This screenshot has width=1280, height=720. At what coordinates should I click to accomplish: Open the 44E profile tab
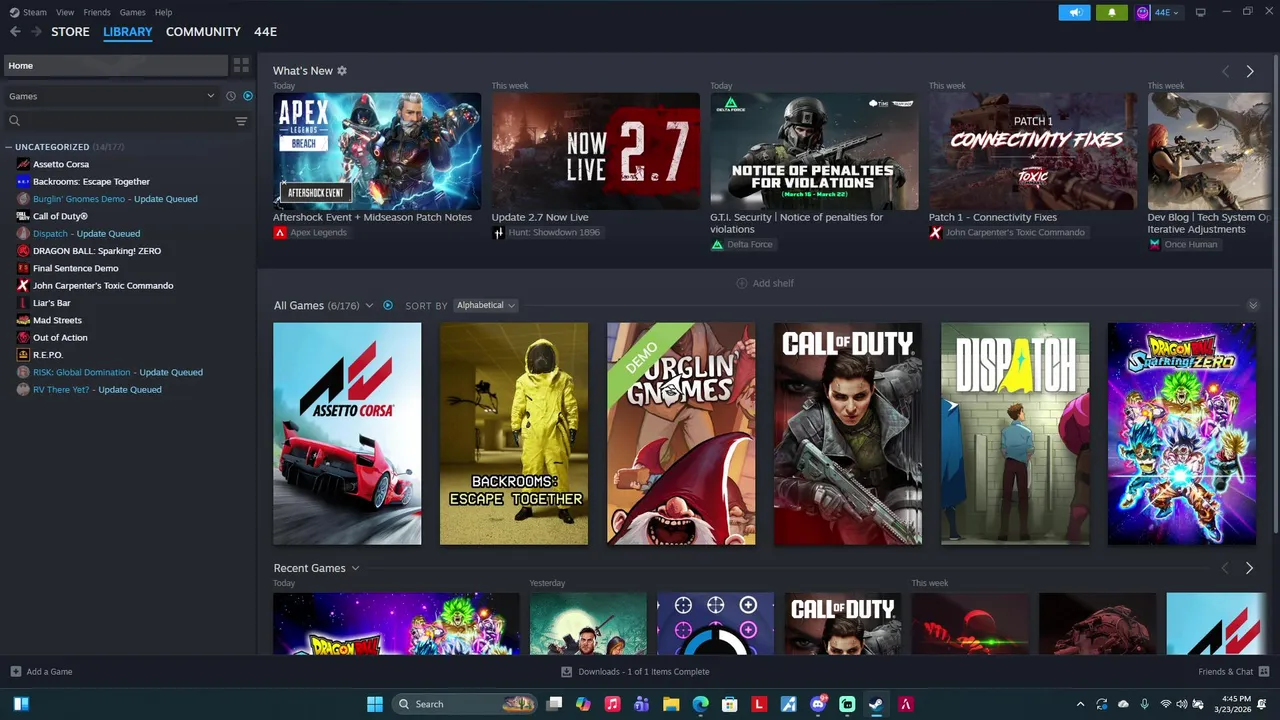click(265, 32)
